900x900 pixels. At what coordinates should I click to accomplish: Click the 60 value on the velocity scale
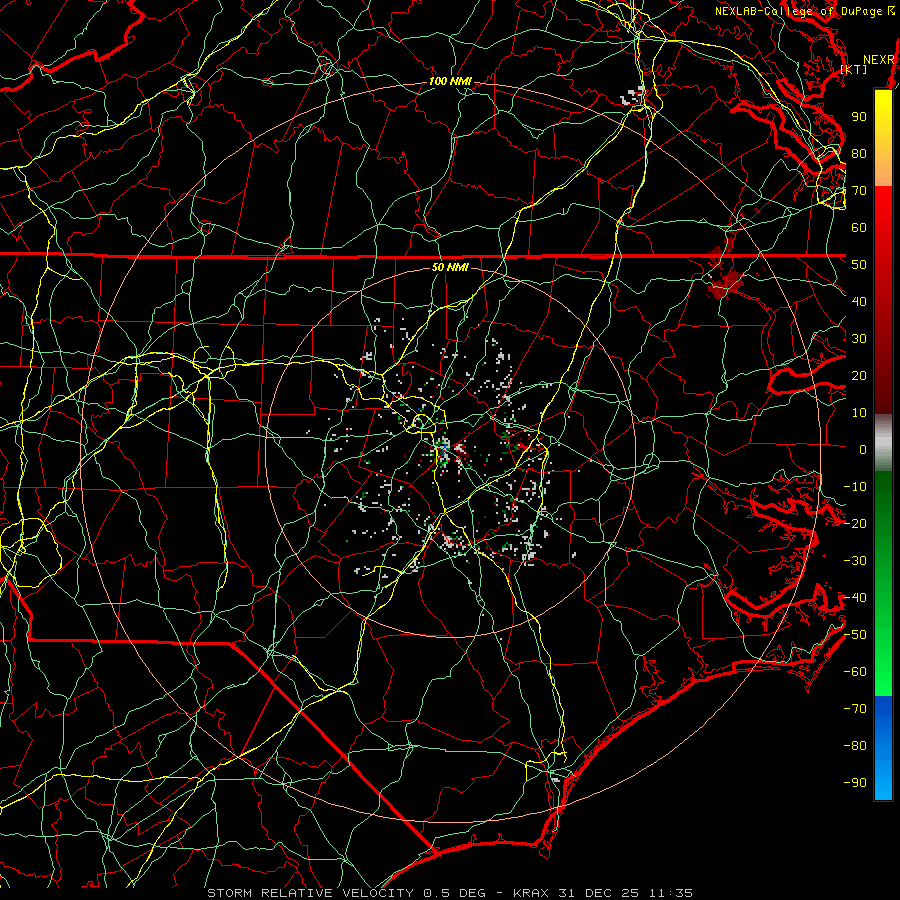pos(859,228)
